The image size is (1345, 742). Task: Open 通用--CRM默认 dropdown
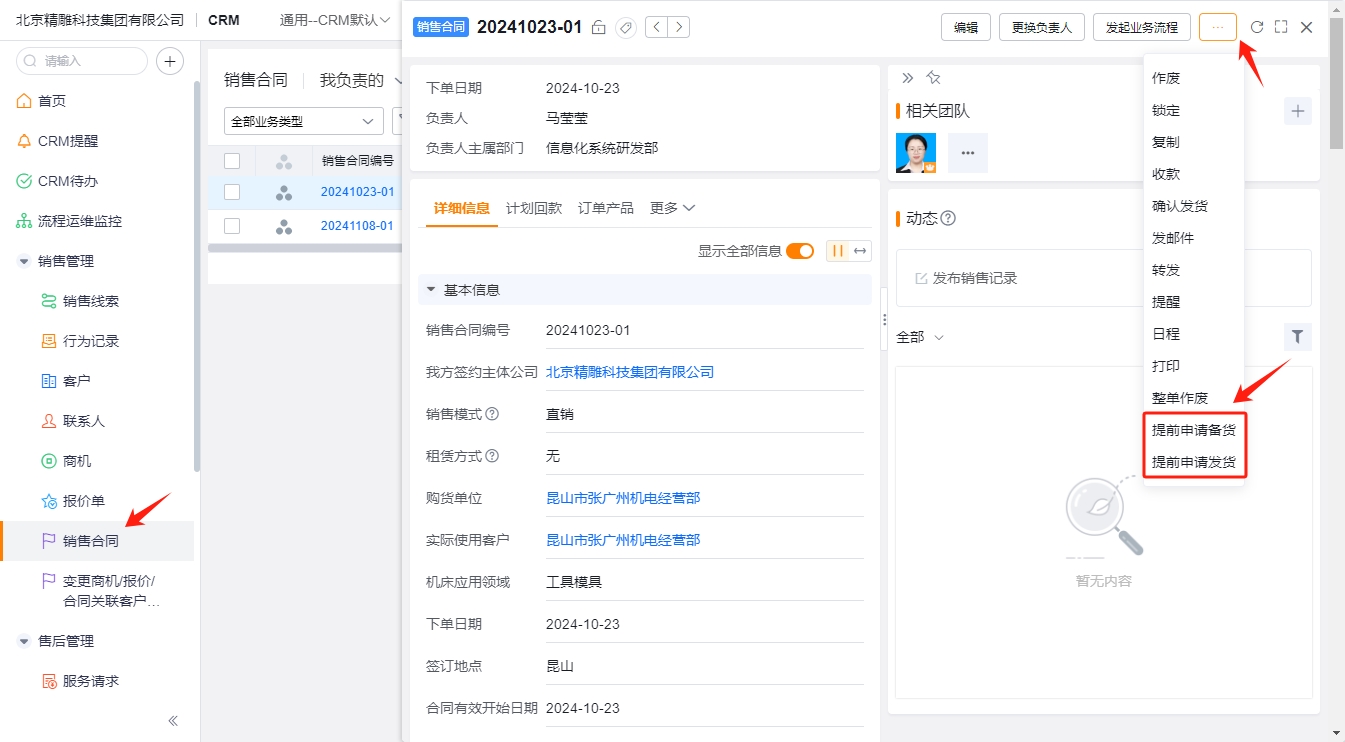[334, 20]
